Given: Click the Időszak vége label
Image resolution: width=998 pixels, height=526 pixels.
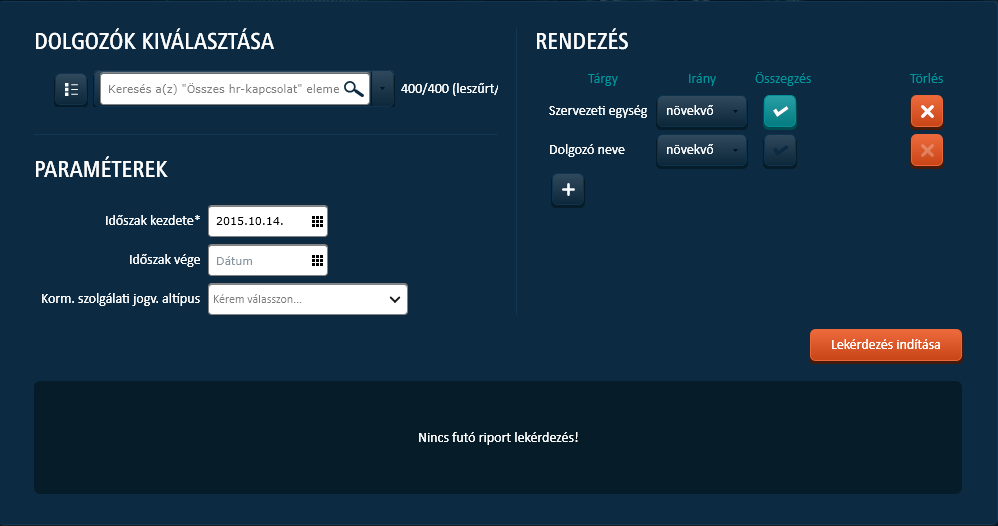Looking at the screenshot, I should click(x=164, y=260).
